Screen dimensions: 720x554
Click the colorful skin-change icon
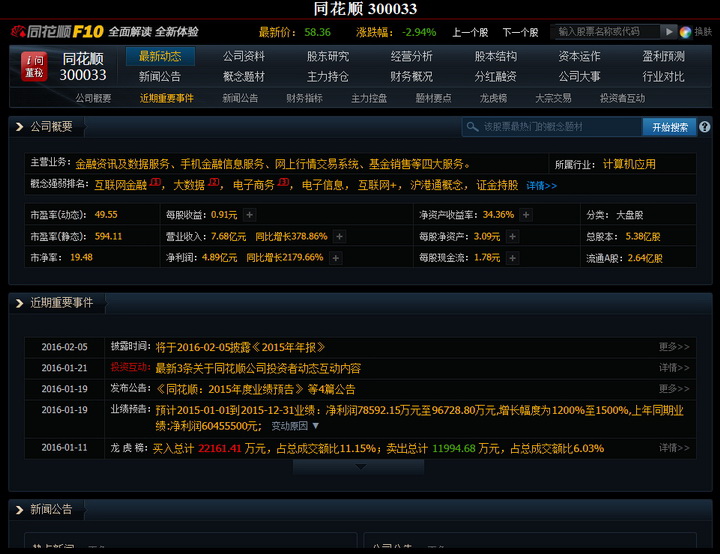685,32
